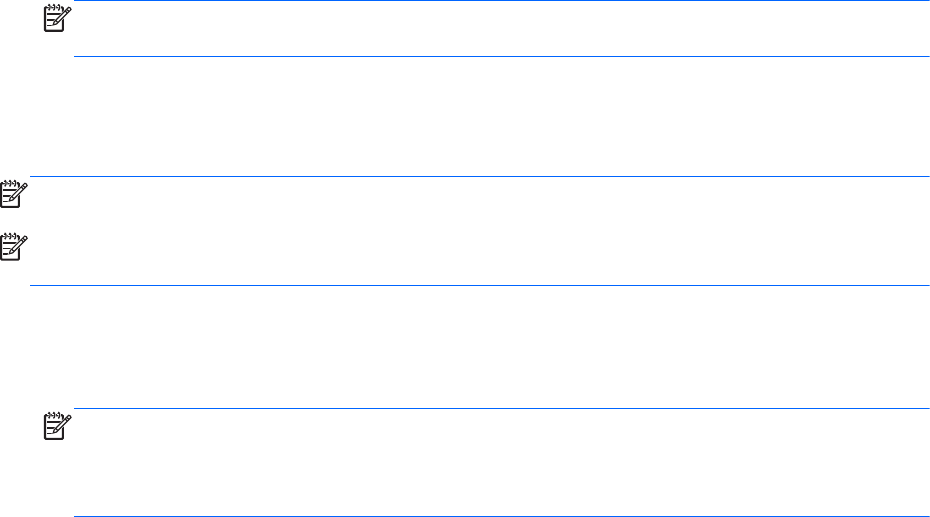The image size is (930, 517).
Task: Select the bottom indented note icon
Action: pyautogui.click(x=56, y=428)
